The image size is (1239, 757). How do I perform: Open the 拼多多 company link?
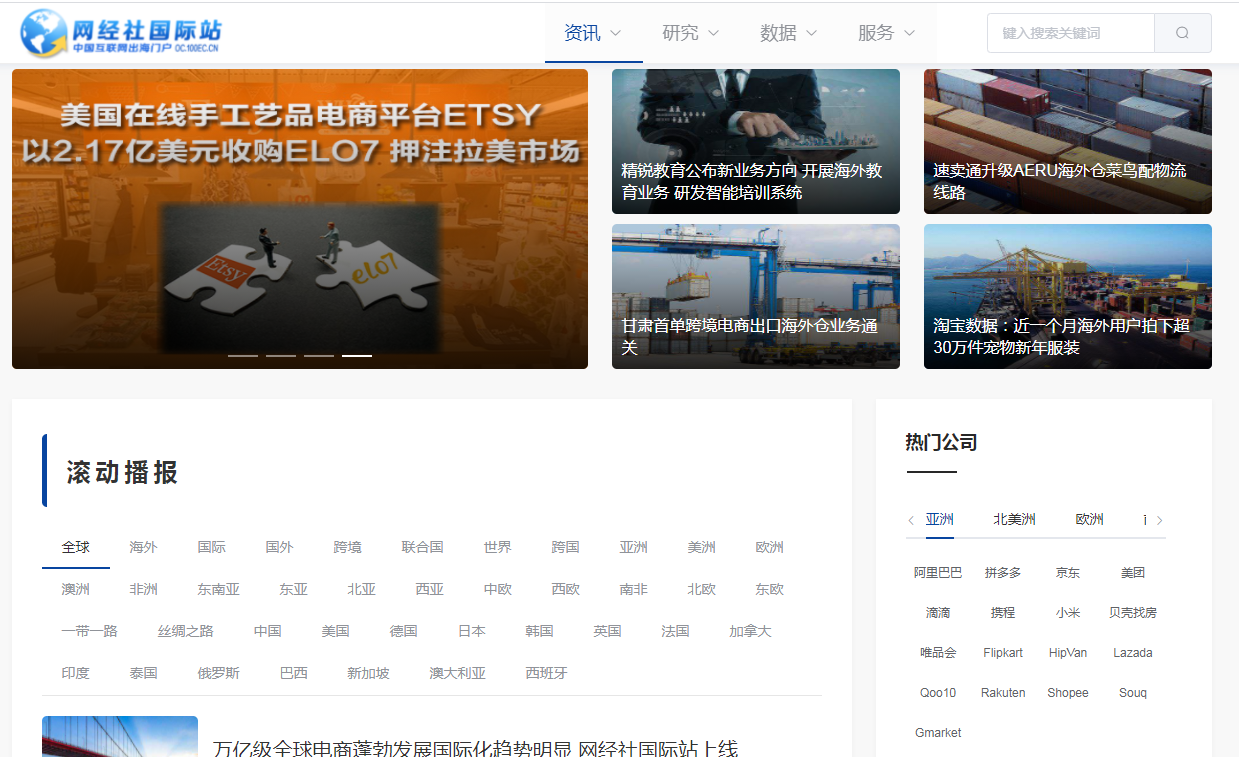click(x=1003, y=573)
